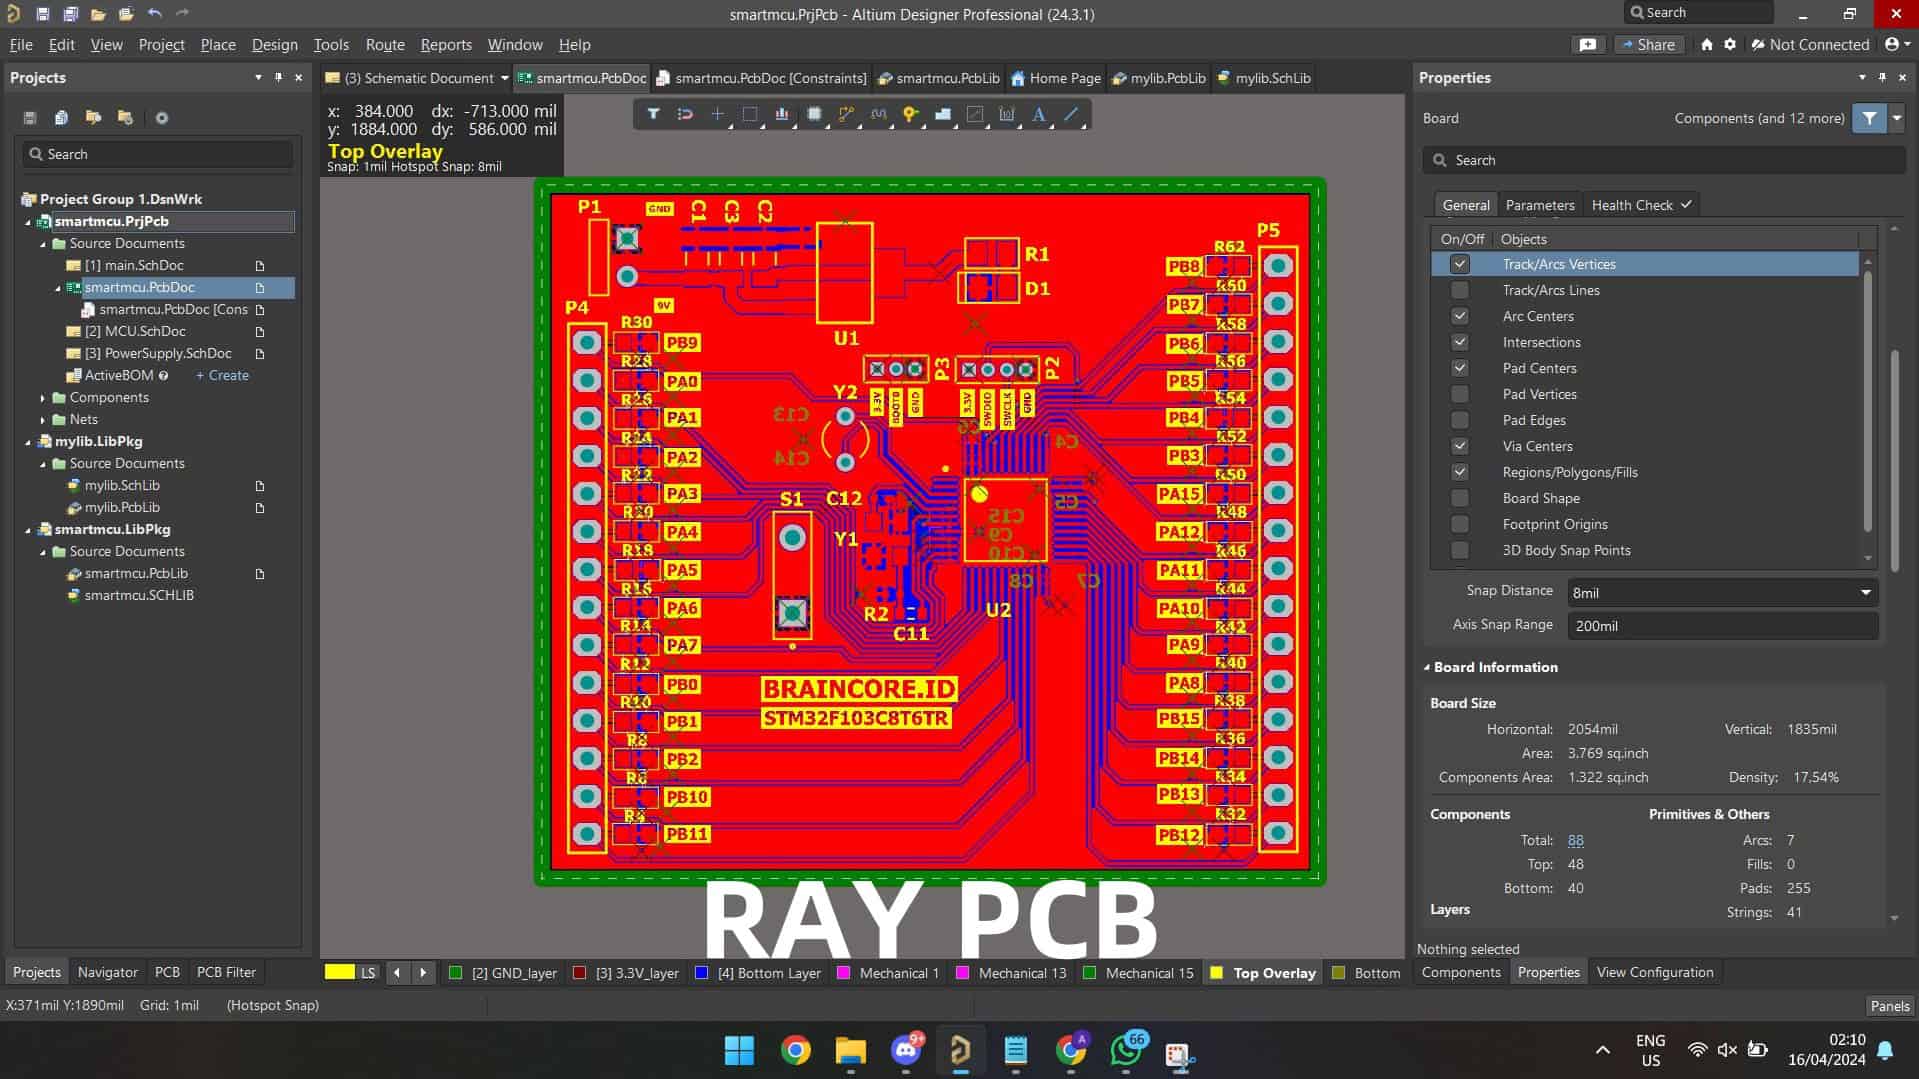Tick the Board Shape snap checkbox
Screen dimensions: 1919x1079
point(1460,498)
